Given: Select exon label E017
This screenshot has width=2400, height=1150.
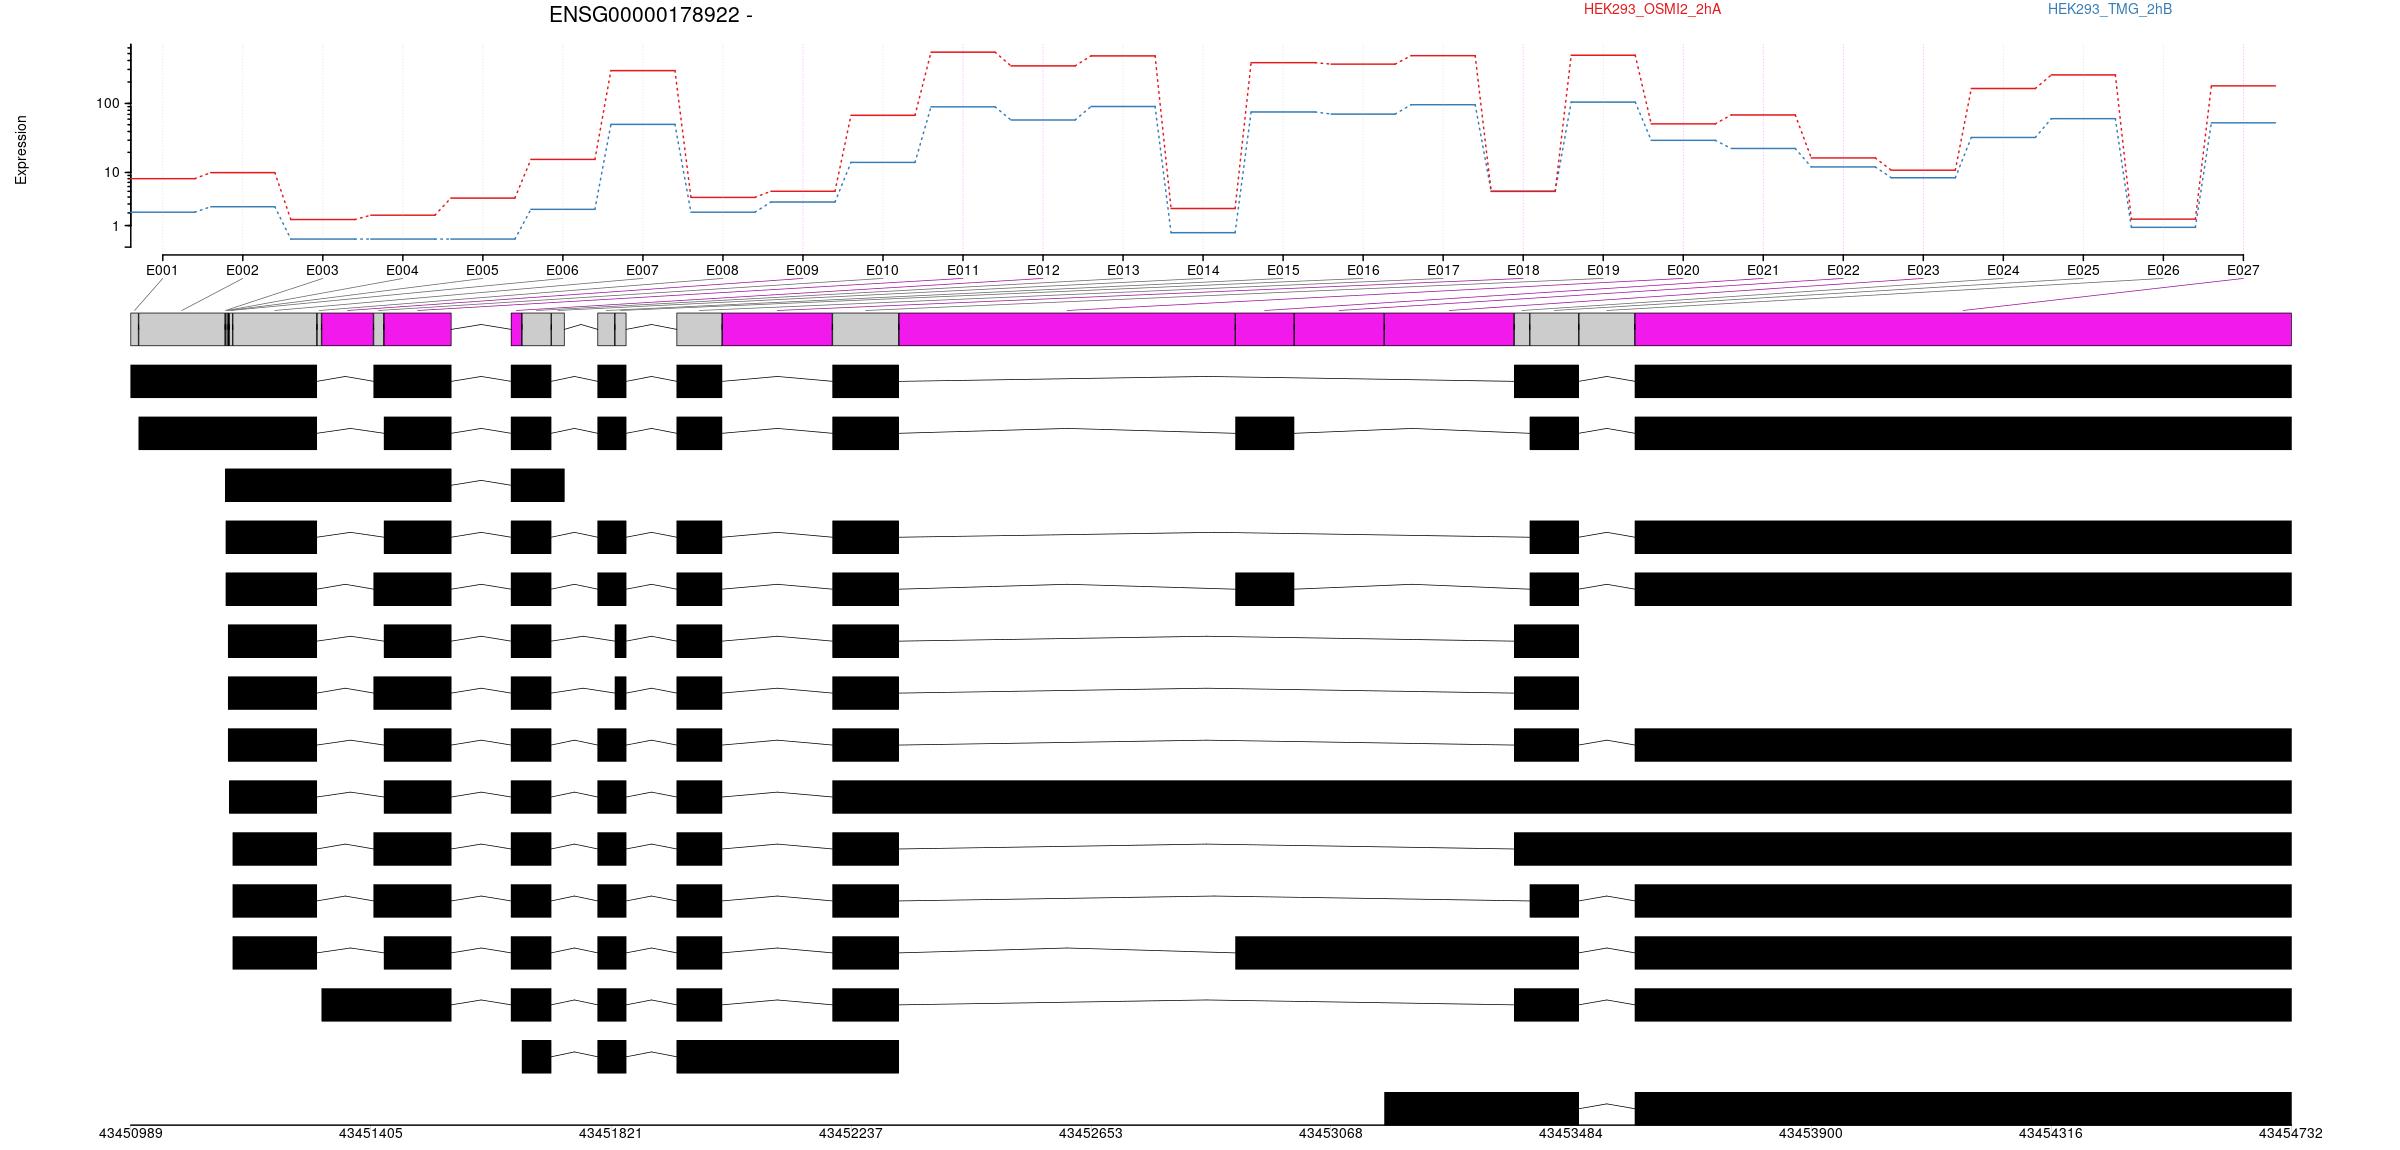Looking at the screenshot, I should point(1443,270).
